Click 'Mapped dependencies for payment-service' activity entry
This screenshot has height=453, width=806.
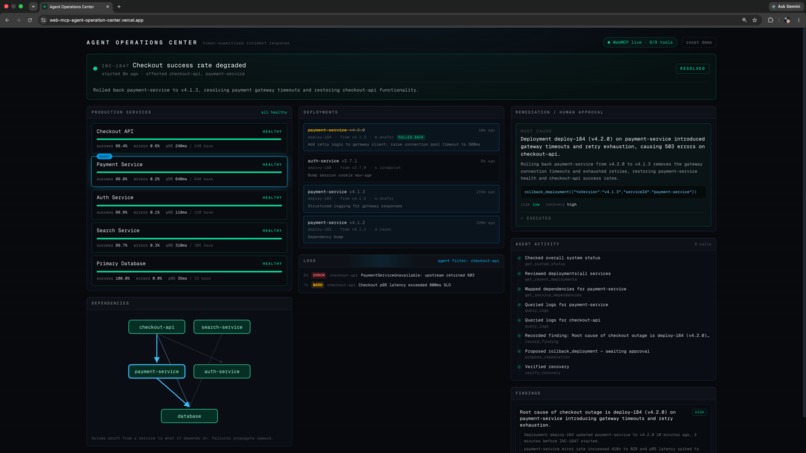click(576, 289)
